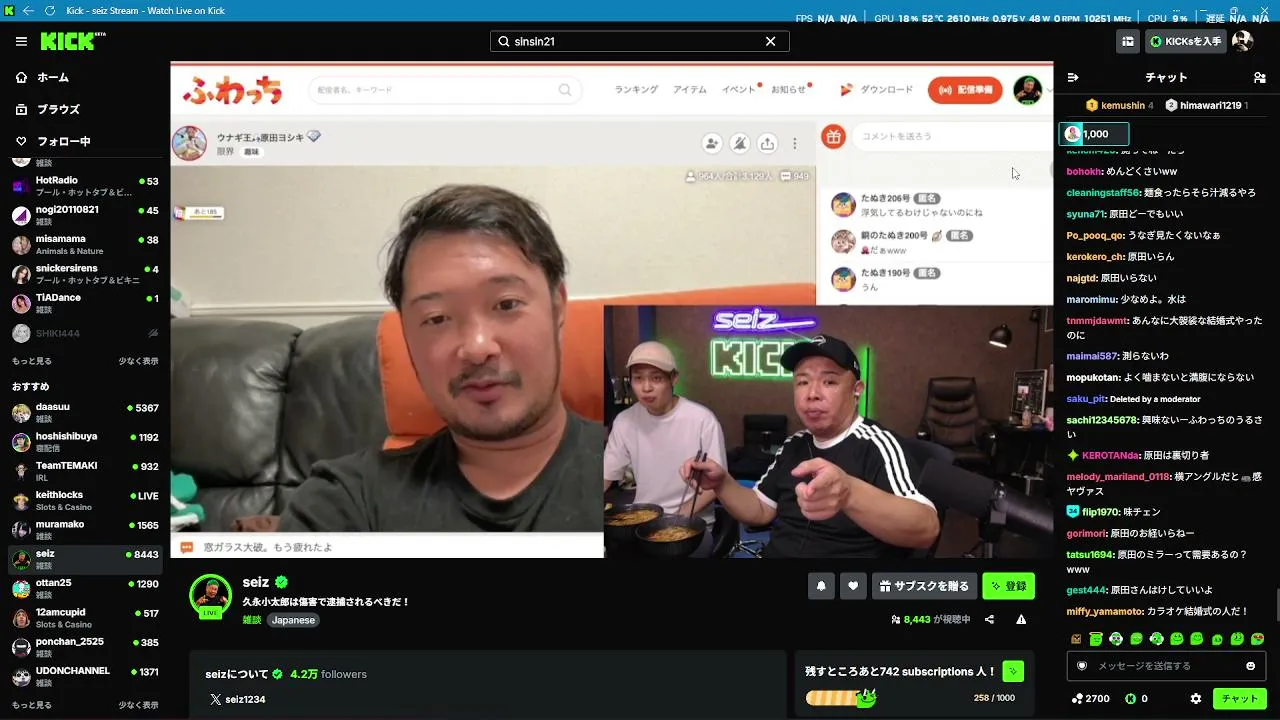Click the seiz LIVE avatar below the video
1280x720 pixels.
pyautogui.click(x=211, y=596)
